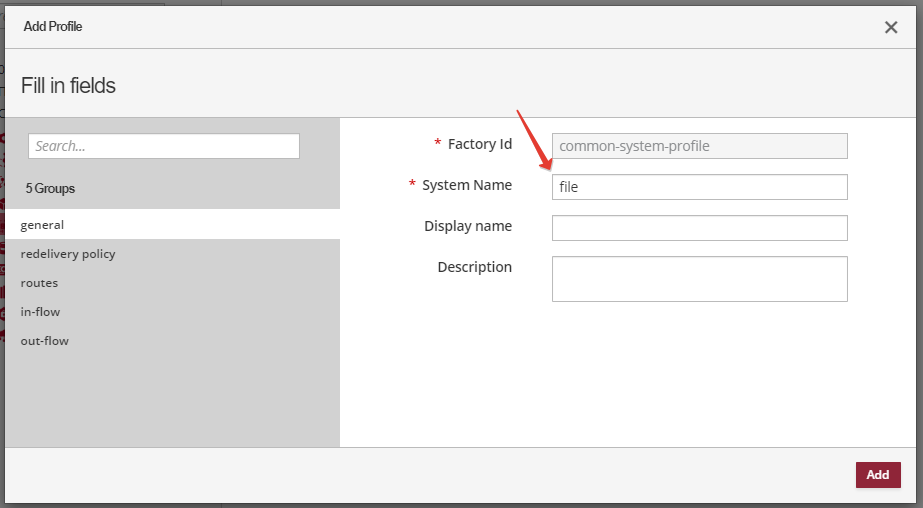Open the in-flow group
The image size is (923, 508).
(x=40, y=312)
